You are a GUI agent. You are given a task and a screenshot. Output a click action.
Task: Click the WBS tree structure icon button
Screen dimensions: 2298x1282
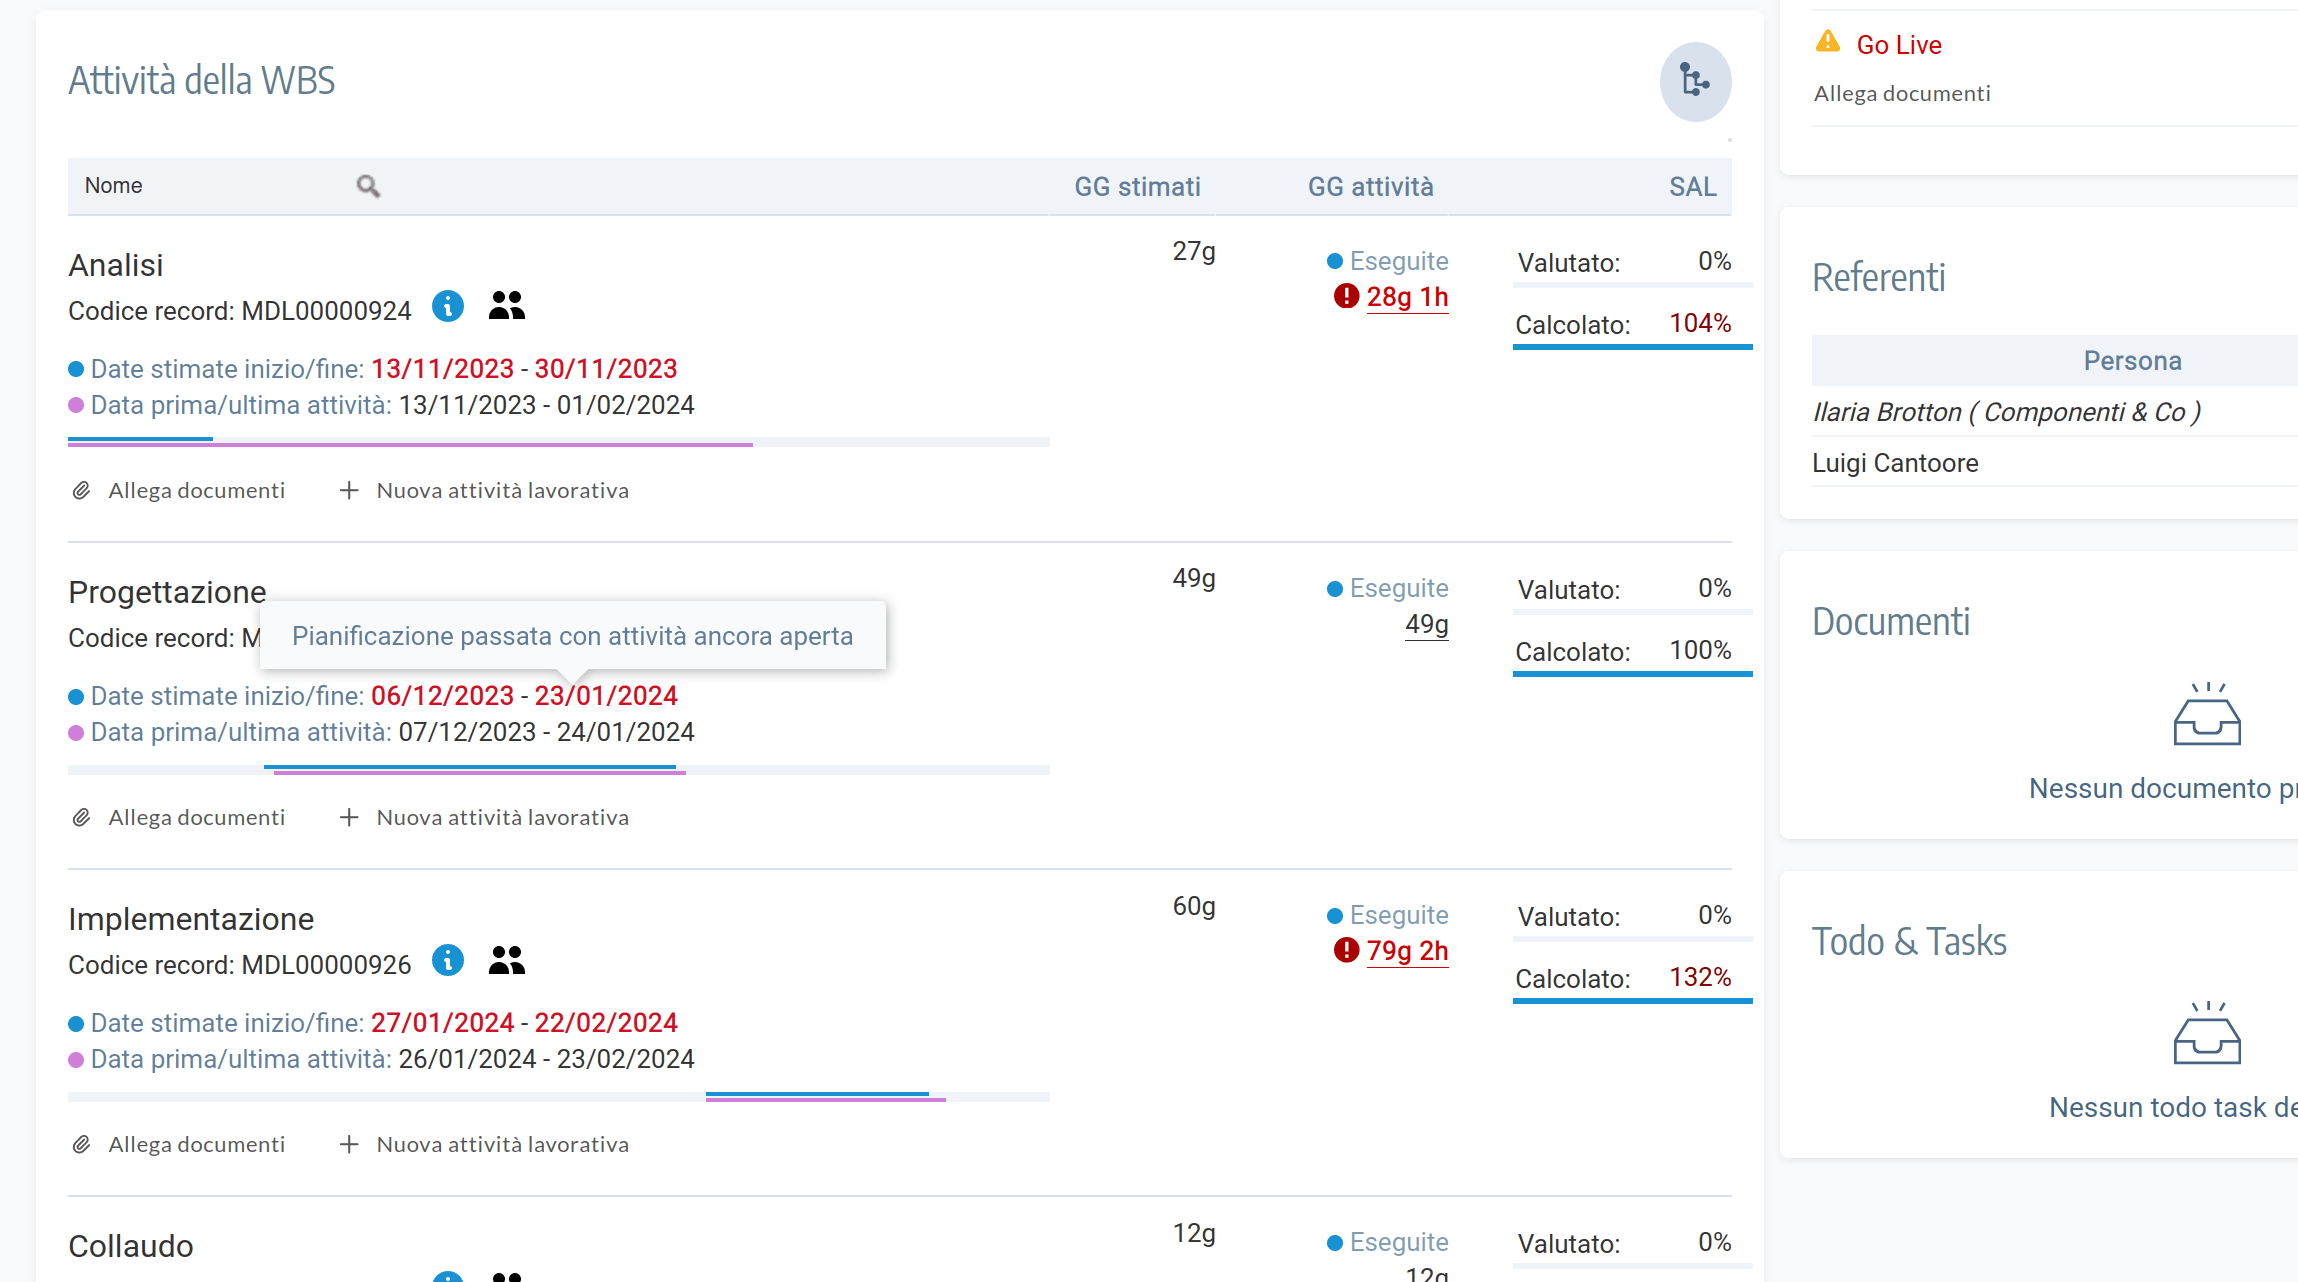click(1695, 81)
